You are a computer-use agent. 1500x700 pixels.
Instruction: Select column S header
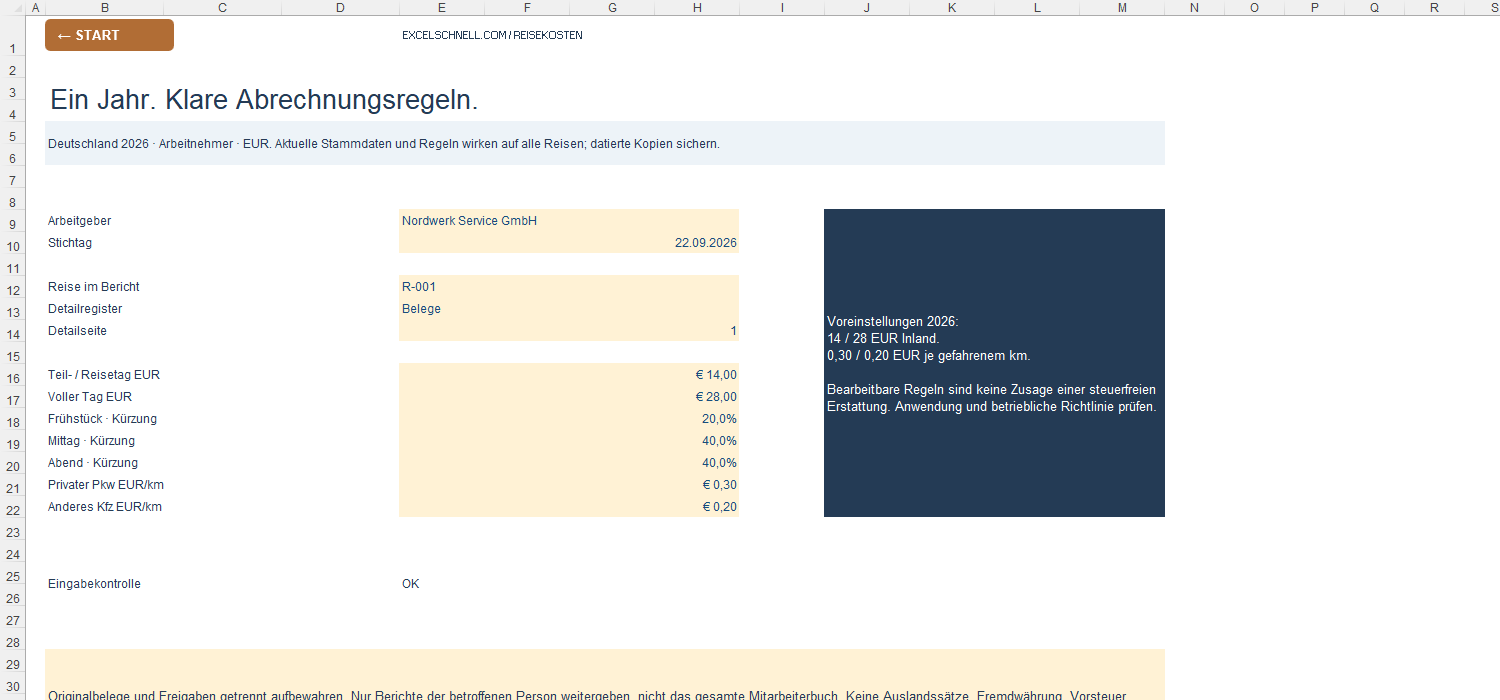coord(1482,8)
